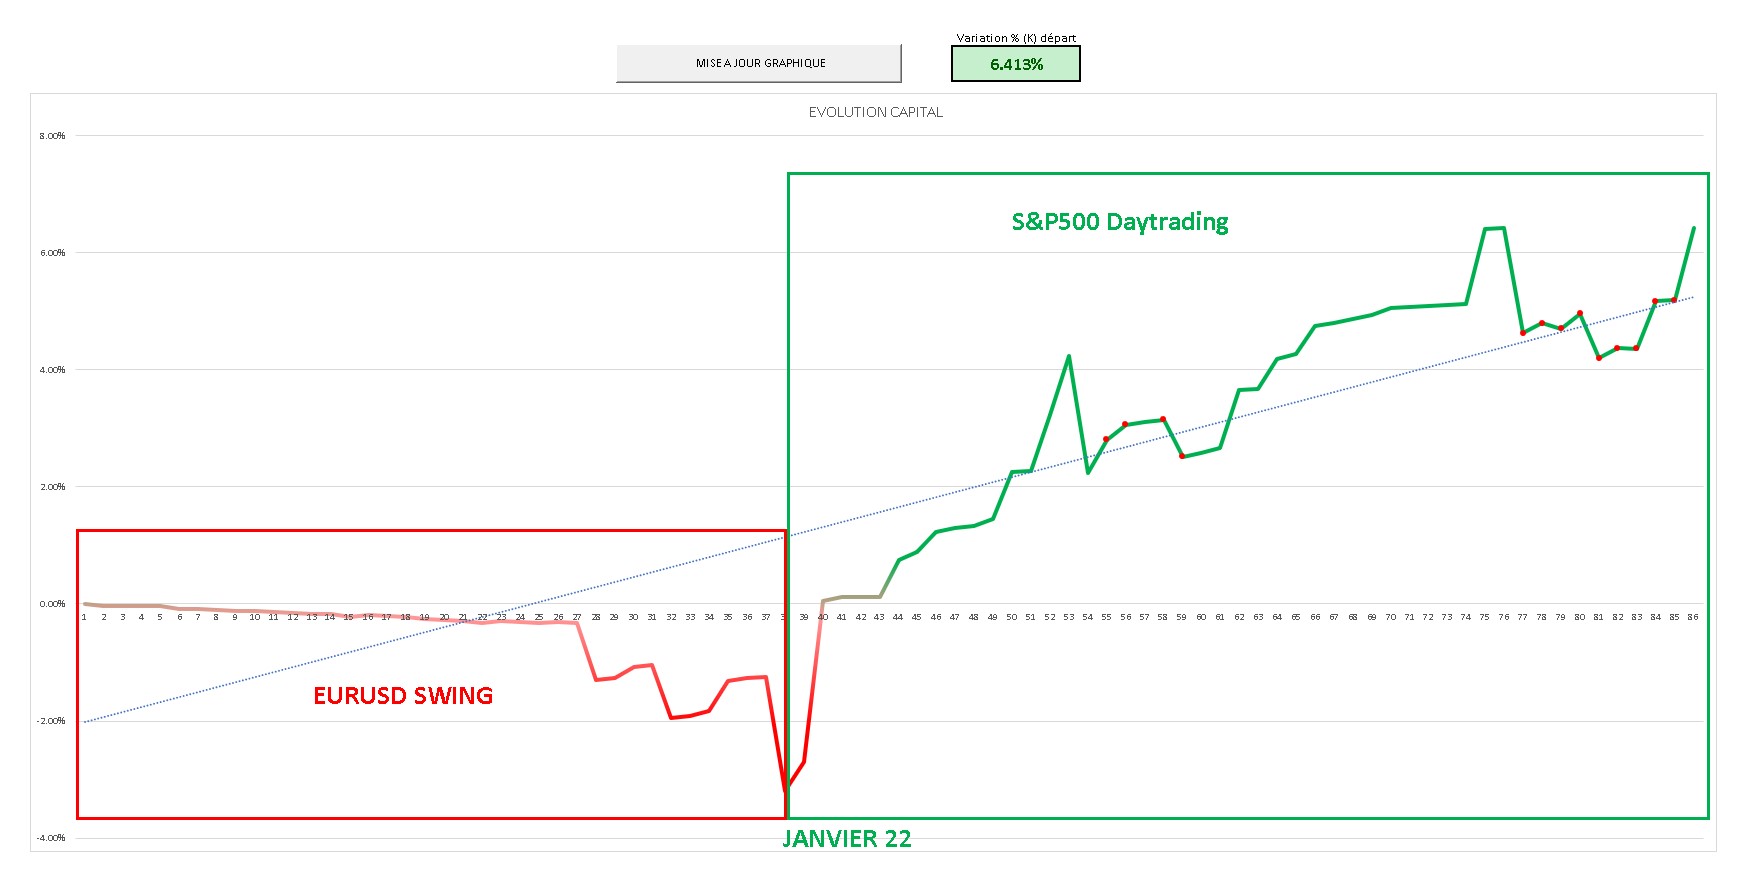Click x-axis label 10
Image resolution: width=1749 pixels, height=887 pixels.
(x=254, y=617)
